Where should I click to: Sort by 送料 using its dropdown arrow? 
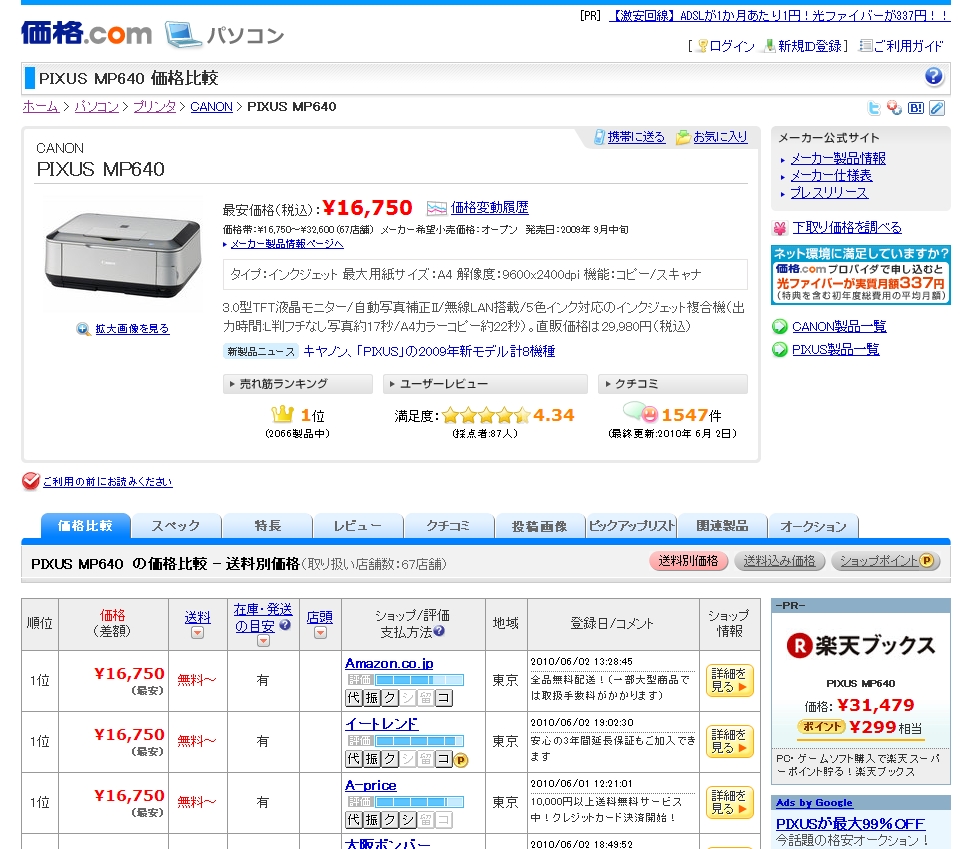(197, 633)
